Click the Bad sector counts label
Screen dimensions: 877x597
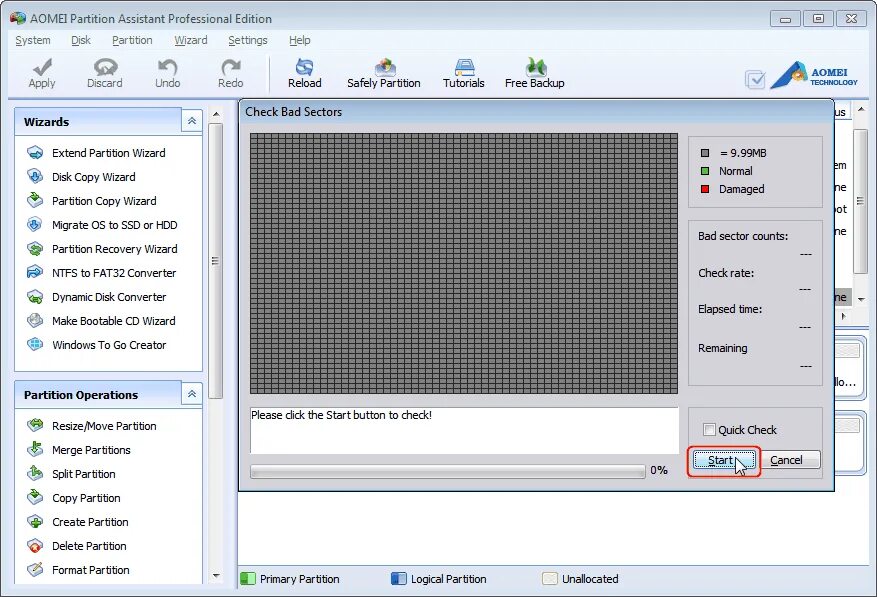[743, 236]
